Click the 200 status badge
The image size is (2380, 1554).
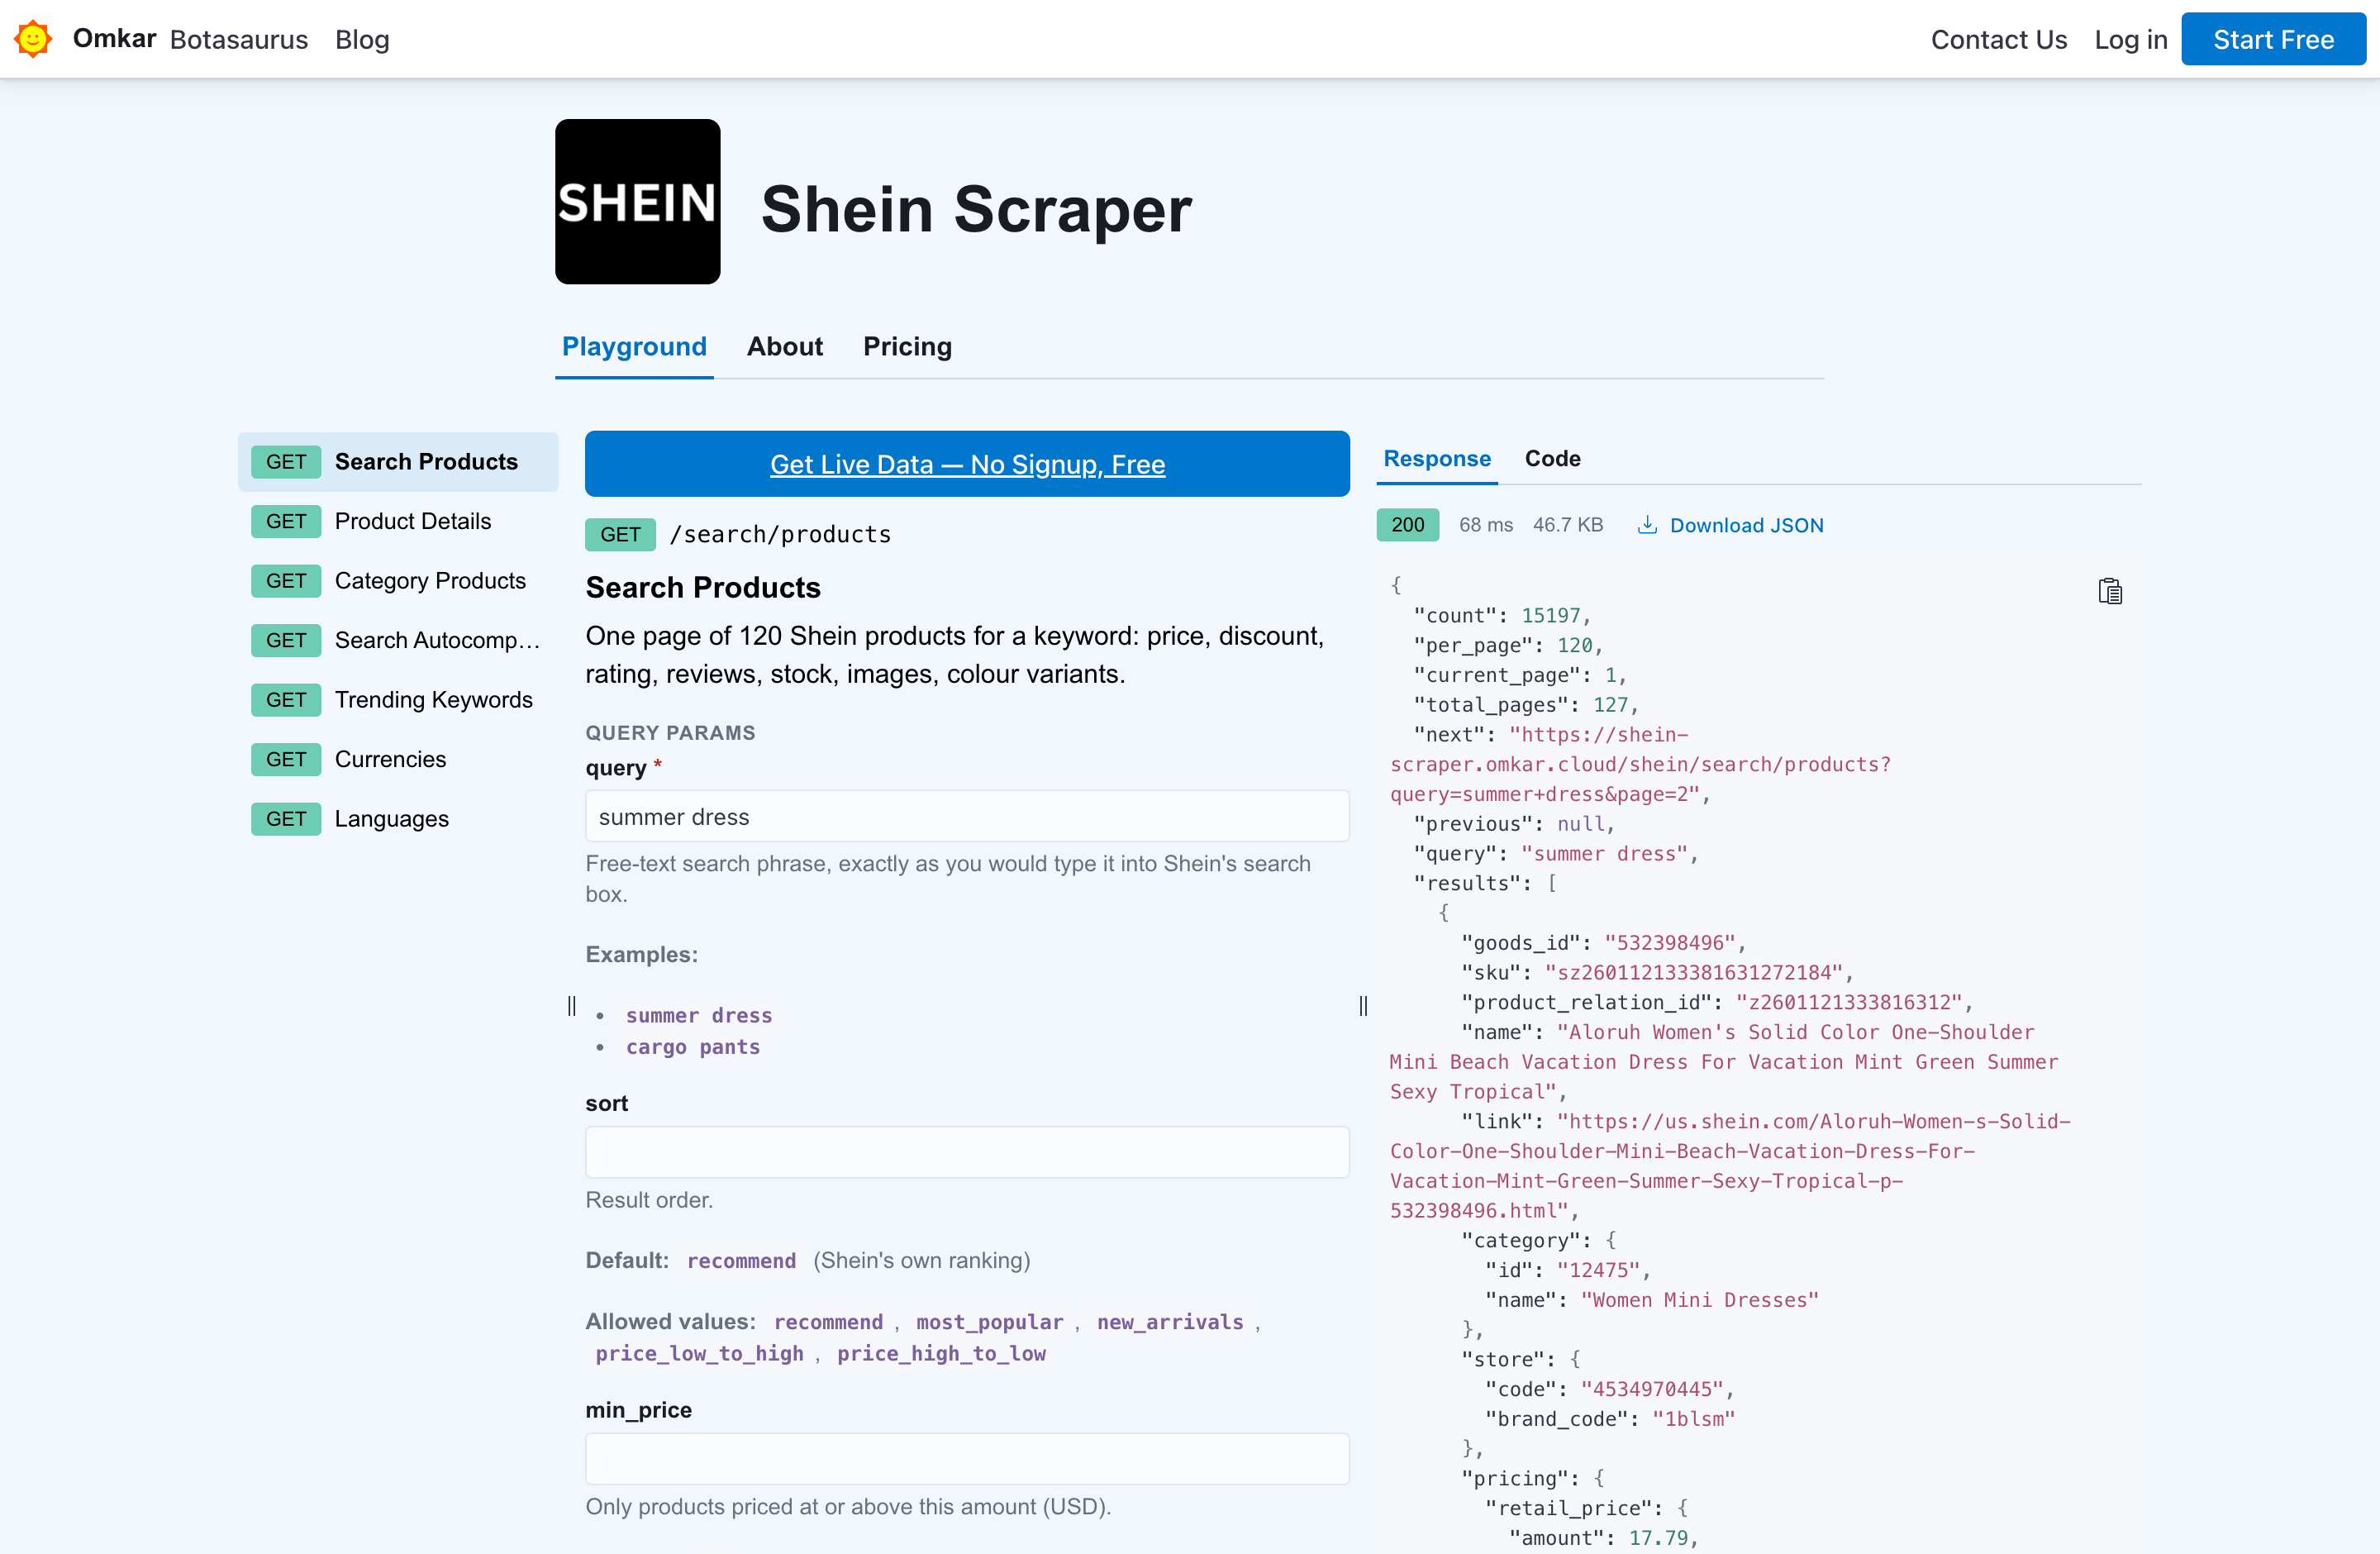point(1407,525)
